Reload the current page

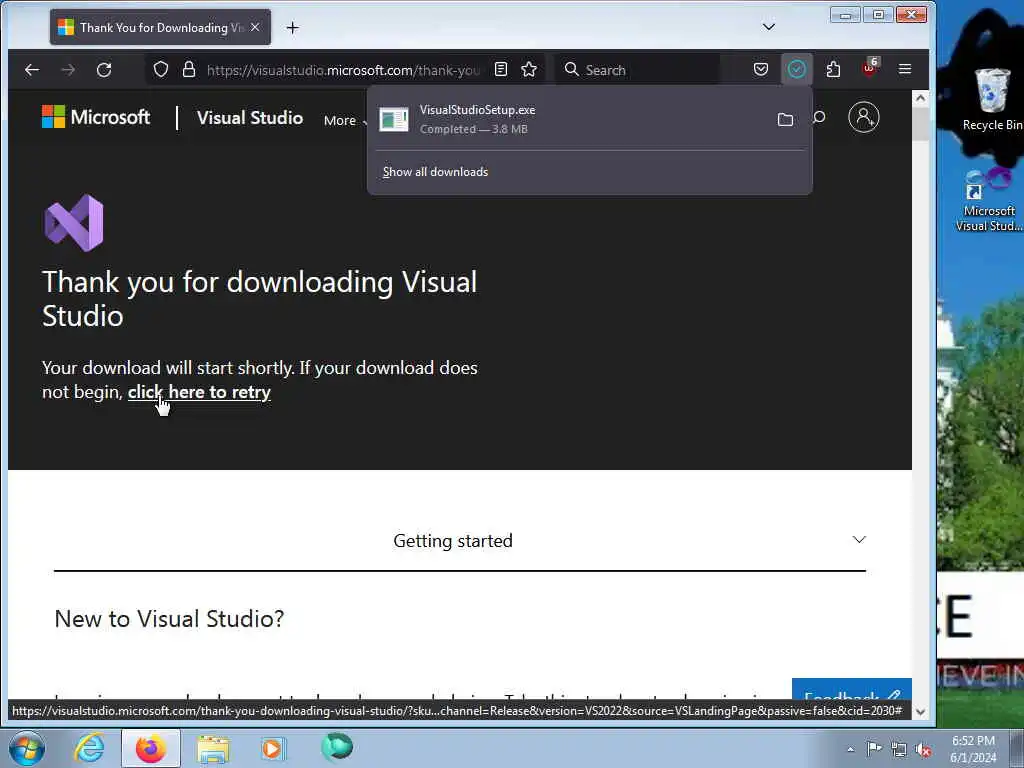point(104,70)
